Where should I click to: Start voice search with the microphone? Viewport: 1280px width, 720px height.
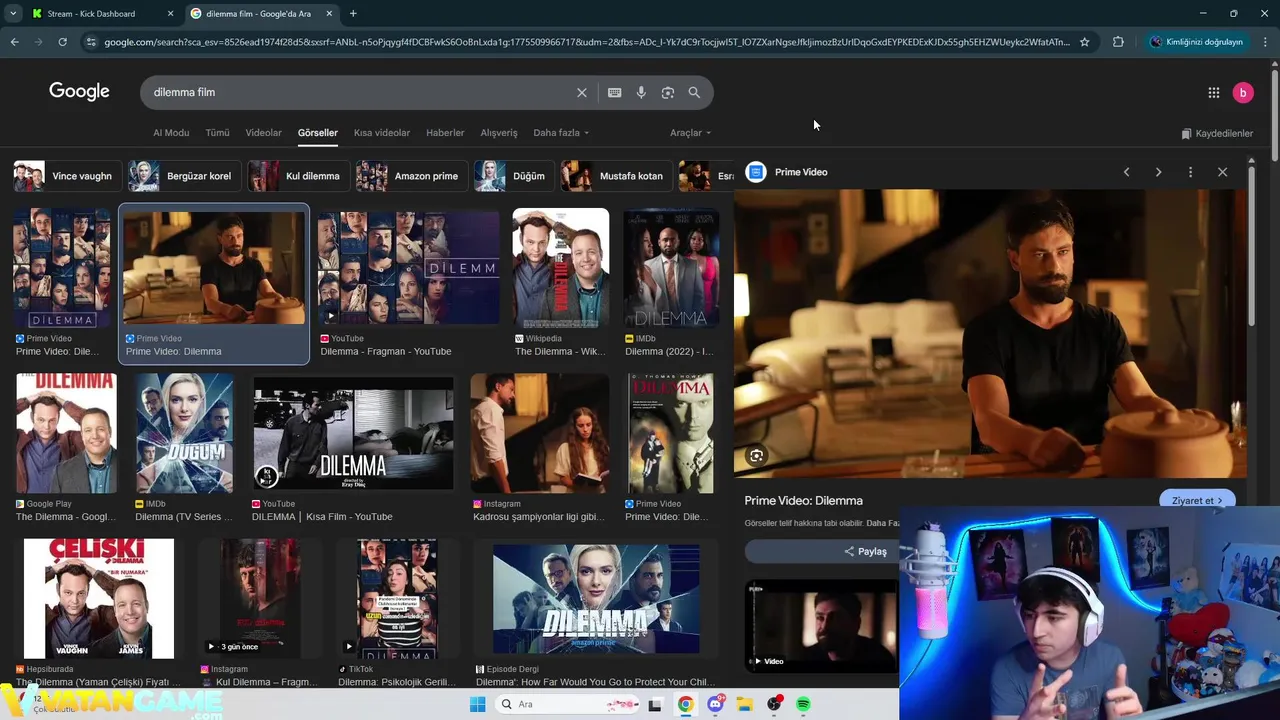point(641,92)
